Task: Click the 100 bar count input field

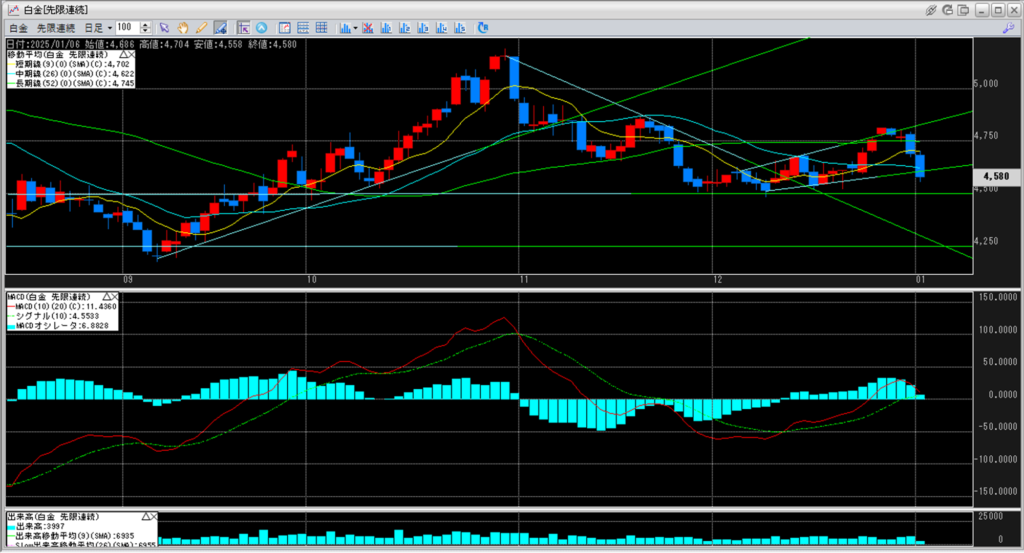Action: (x=127, y=27)
